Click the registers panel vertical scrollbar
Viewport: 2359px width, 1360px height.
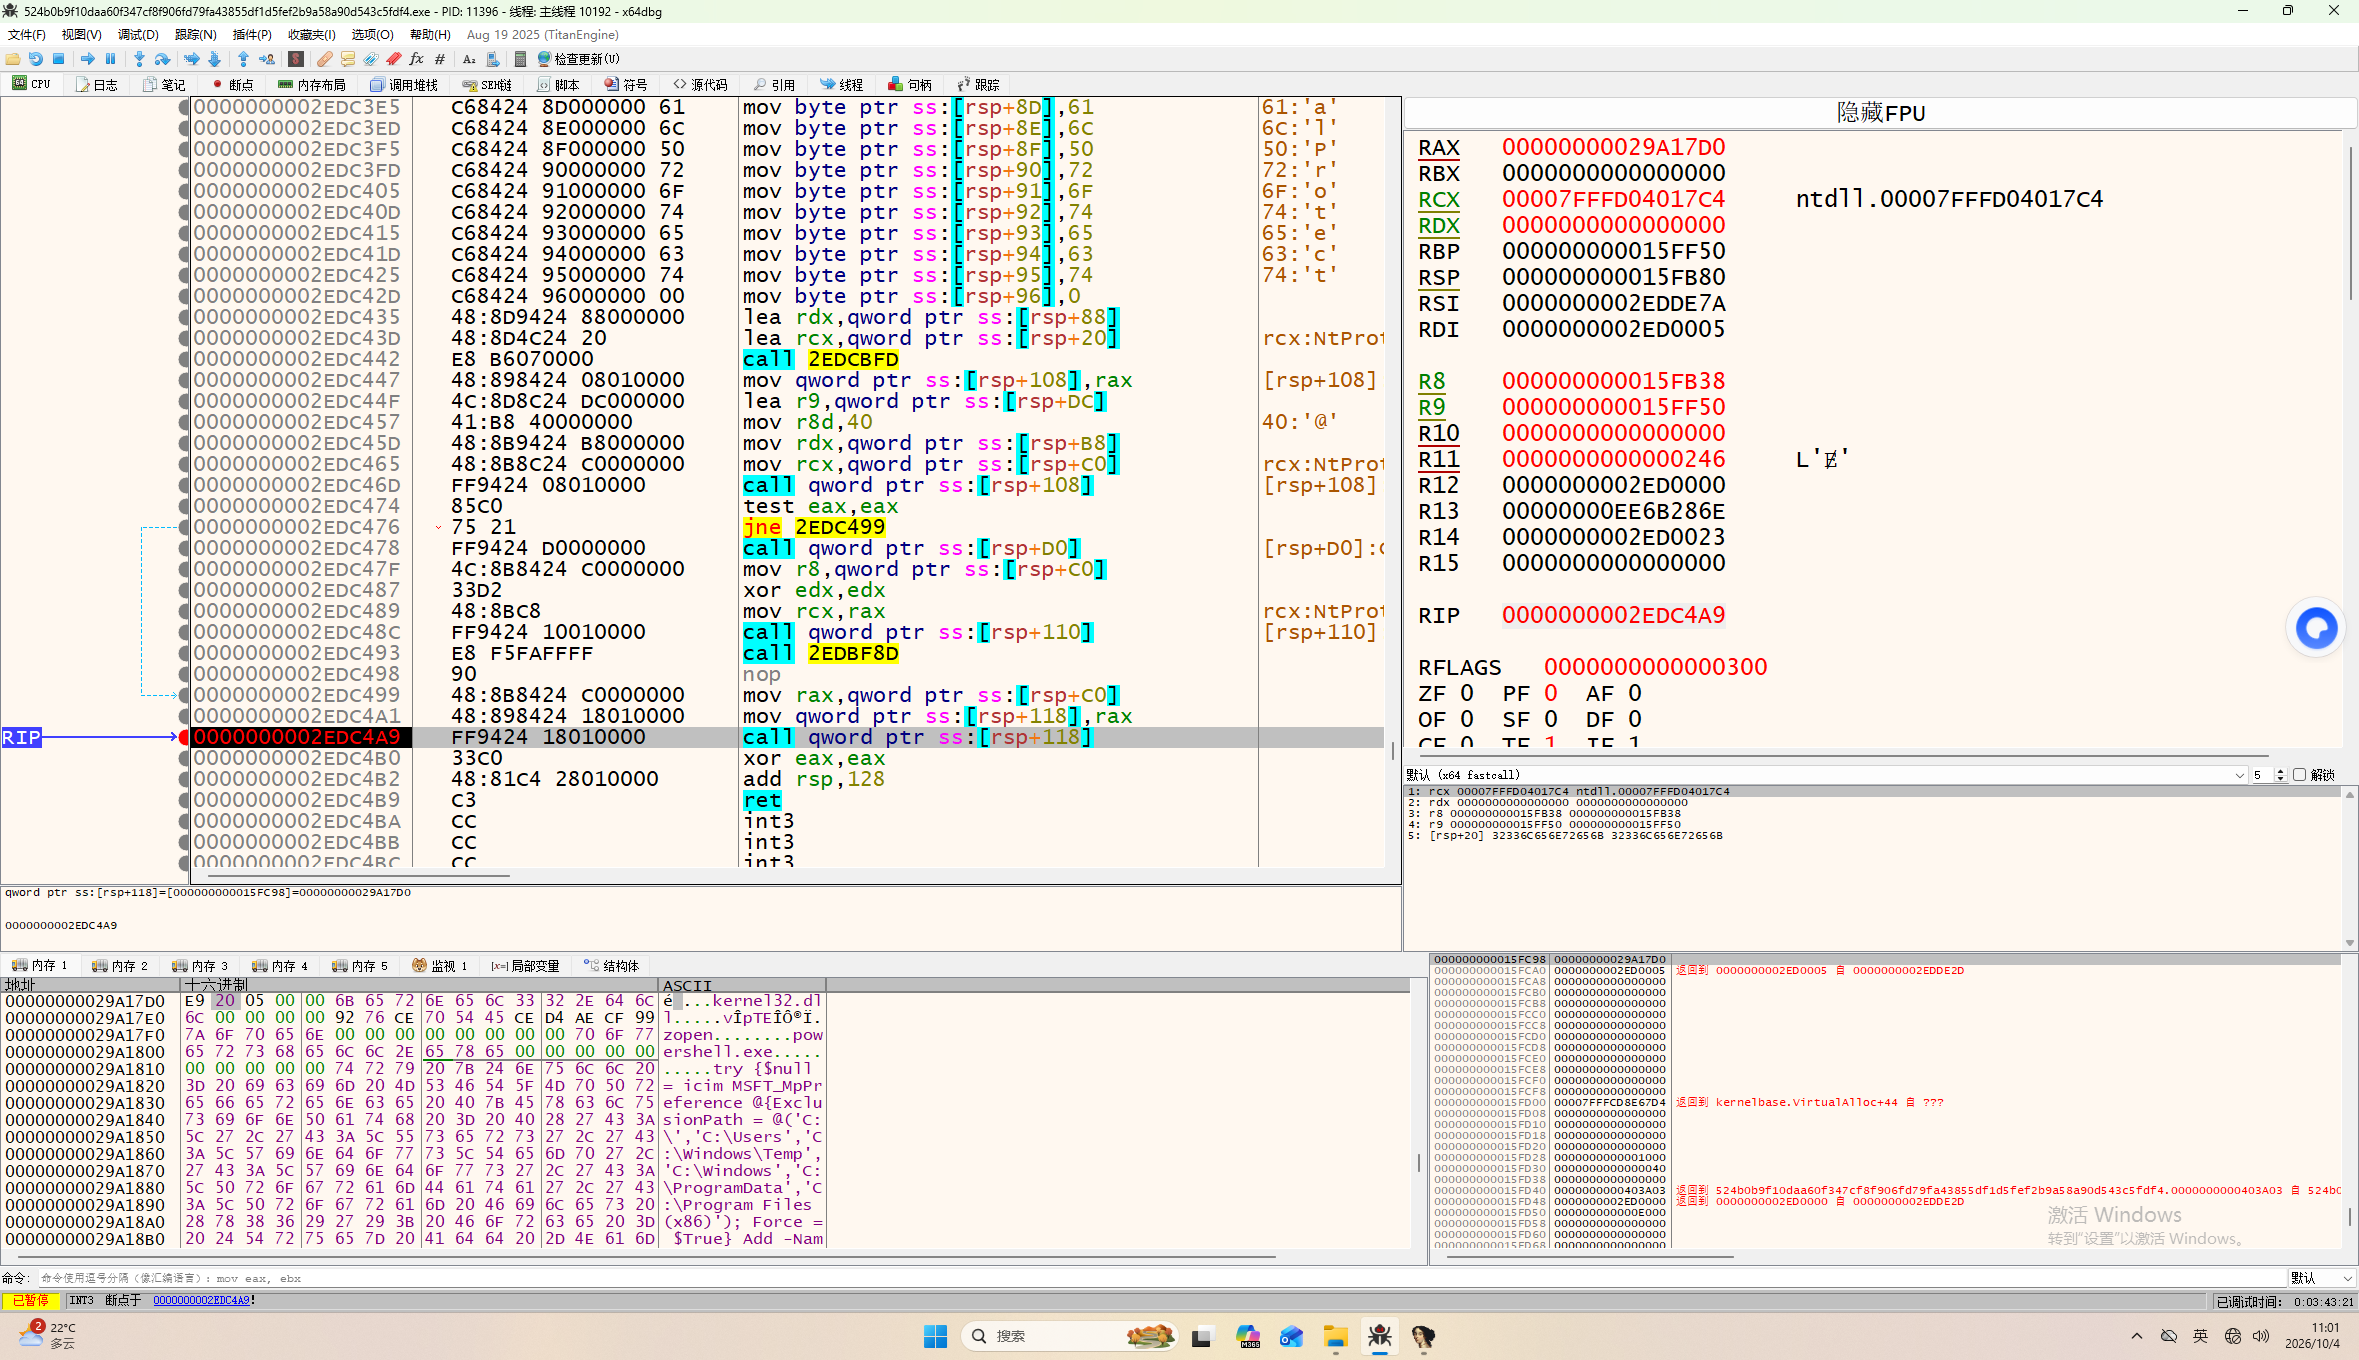tap(2350, 440)
